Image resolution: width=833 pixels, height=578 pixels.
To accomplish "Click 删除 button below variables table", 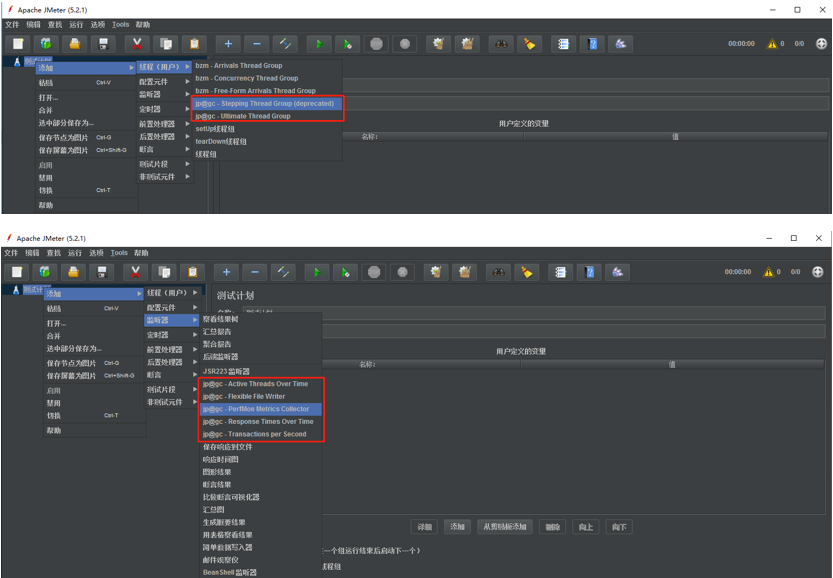I will [552, 527].
